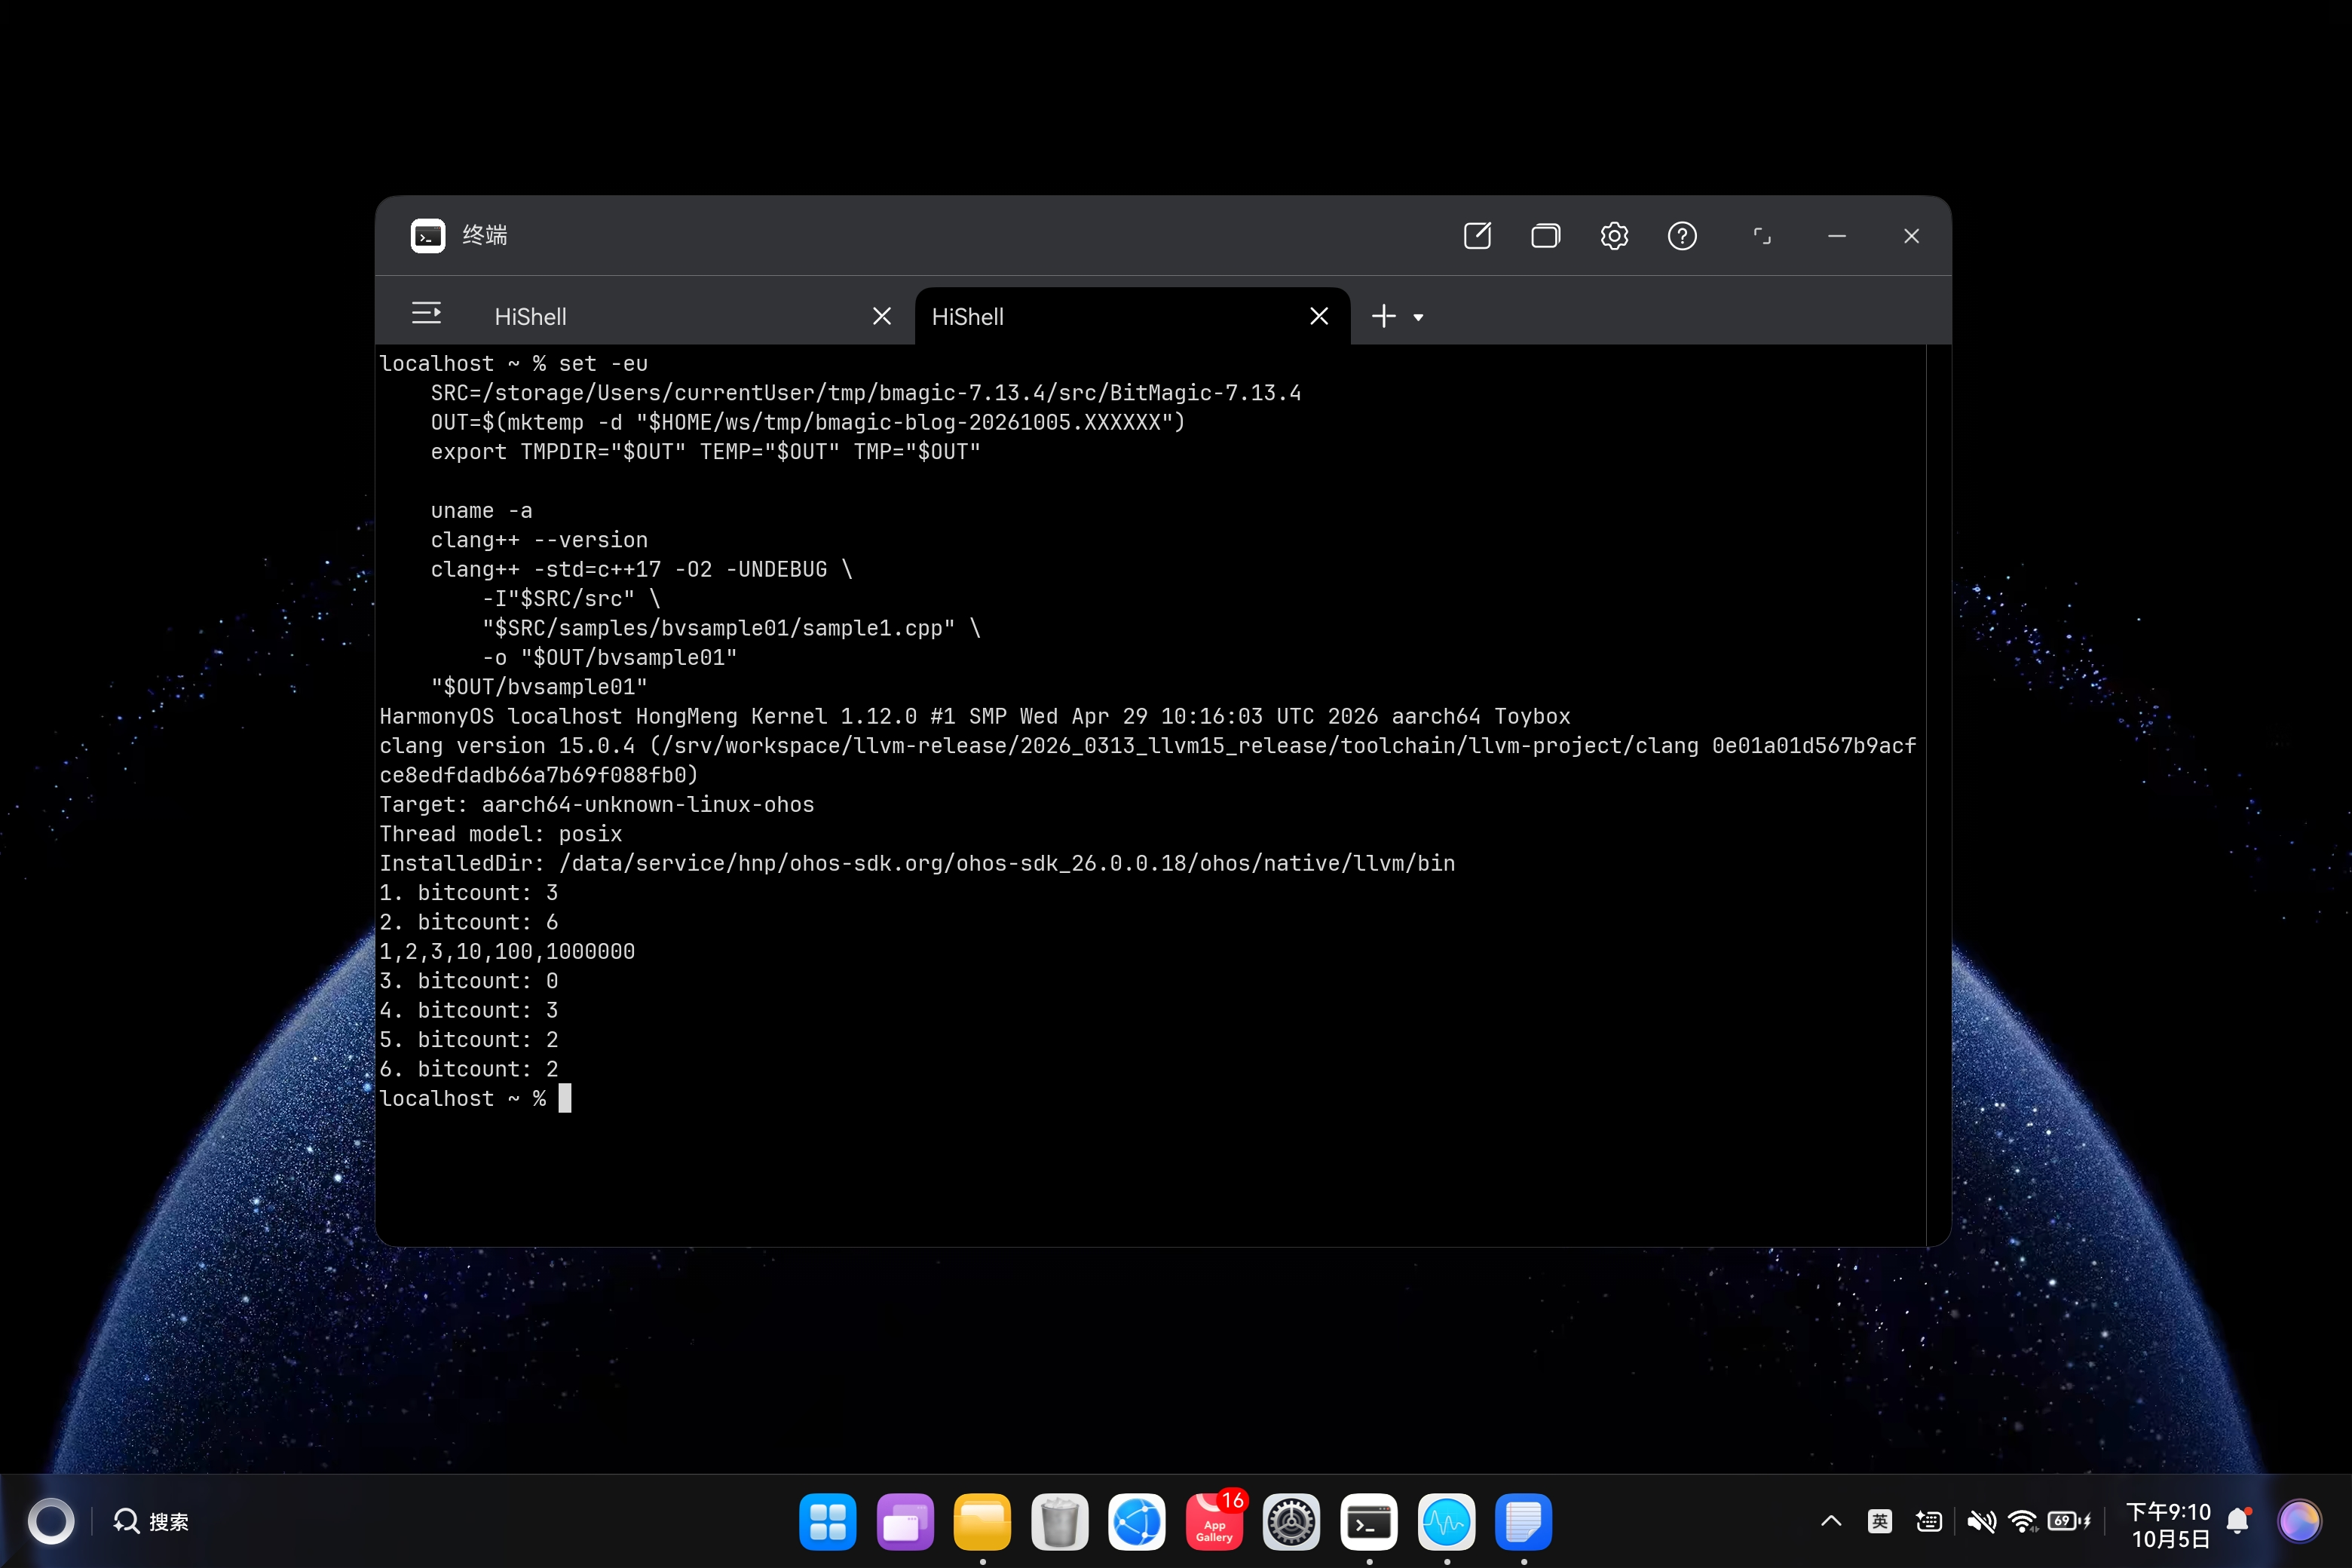Click the floating window resize icon
The width and height of the screenshot is (2352, 1568).
point(1762,236)
